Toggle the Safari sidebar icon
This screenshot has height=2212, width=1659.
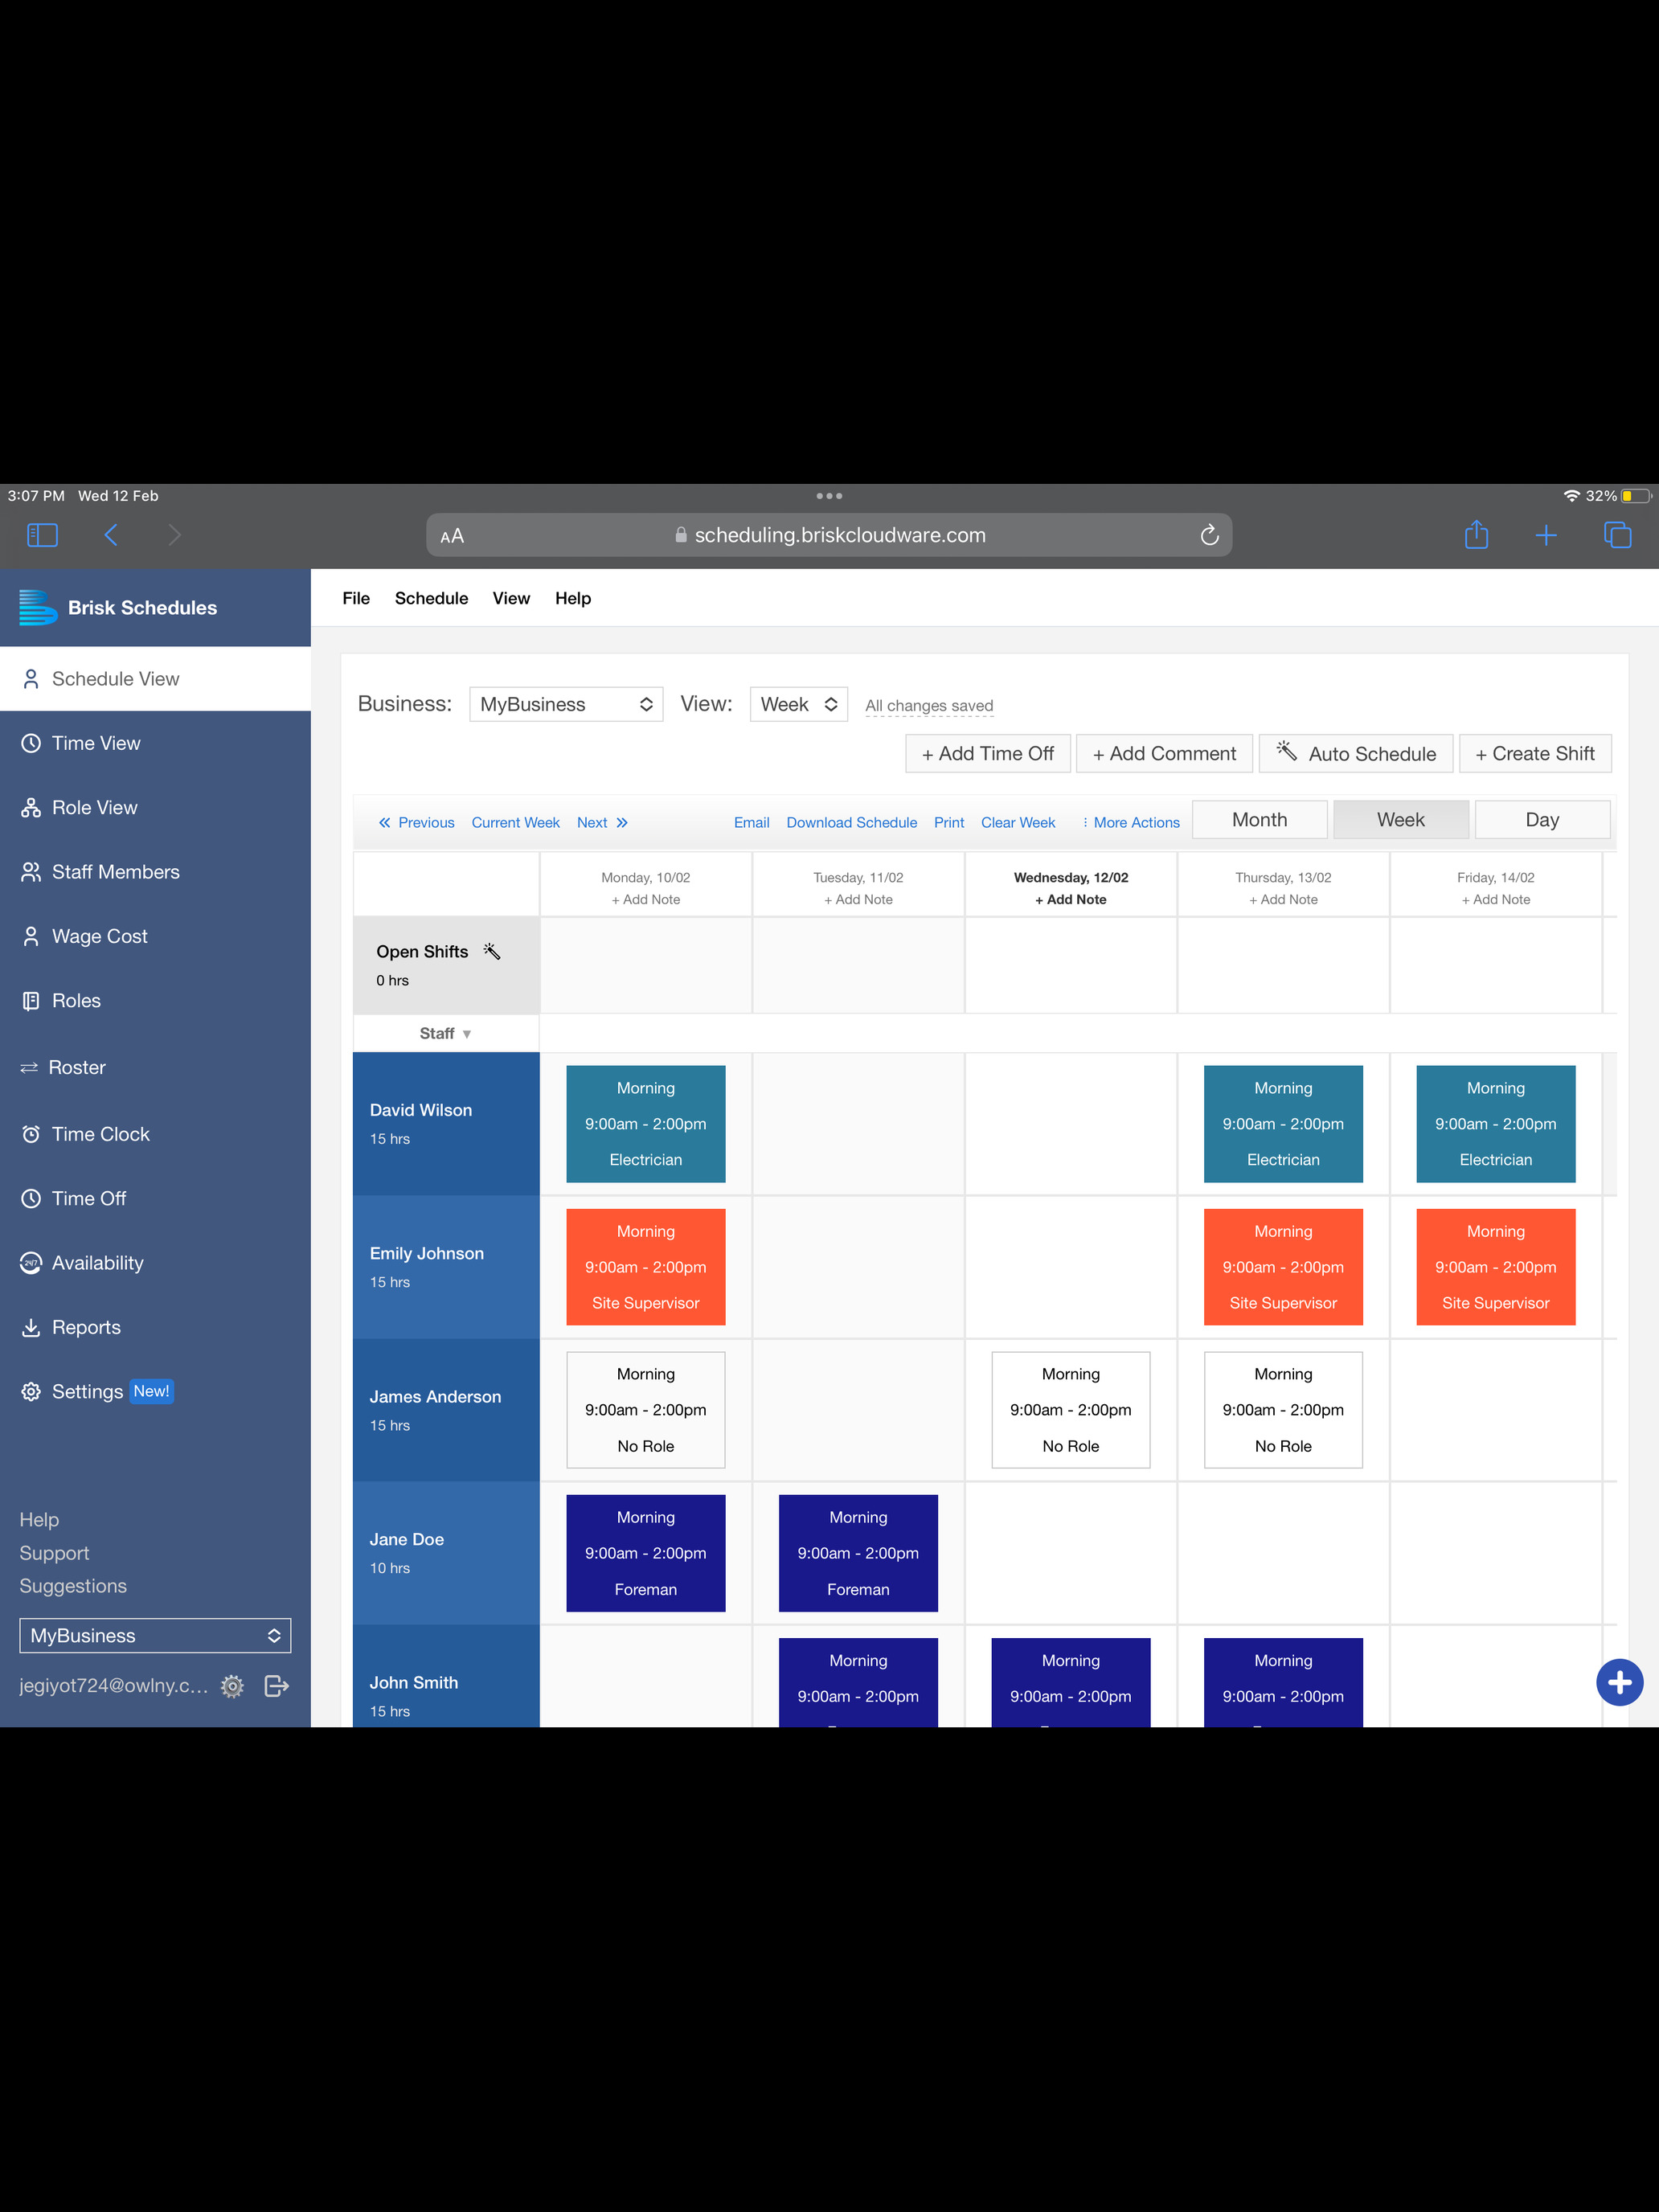coord(42,535)
